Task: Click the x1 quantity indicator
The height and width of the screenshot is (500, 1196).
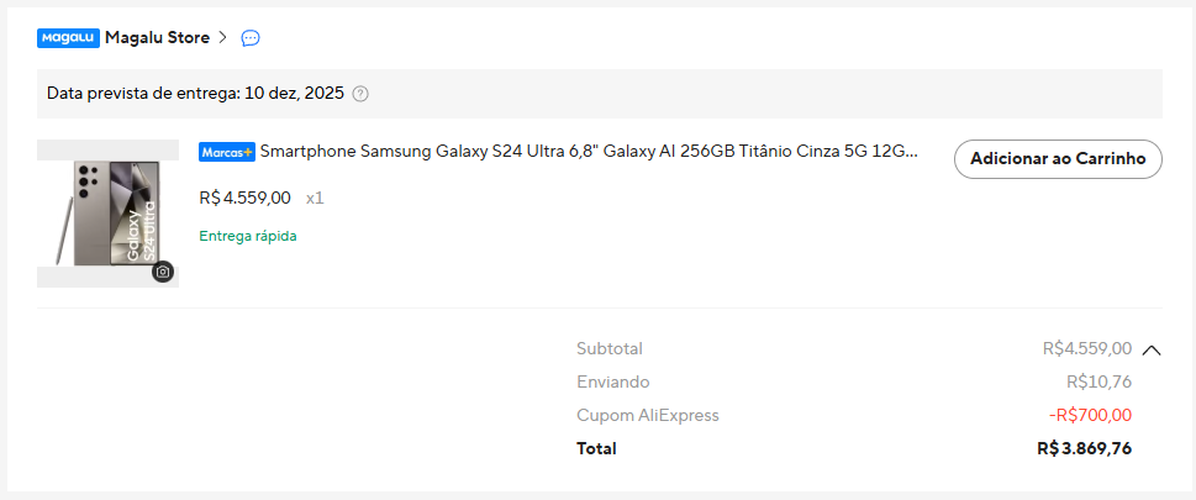Action: pyautogui.click(x=315, y=198)
